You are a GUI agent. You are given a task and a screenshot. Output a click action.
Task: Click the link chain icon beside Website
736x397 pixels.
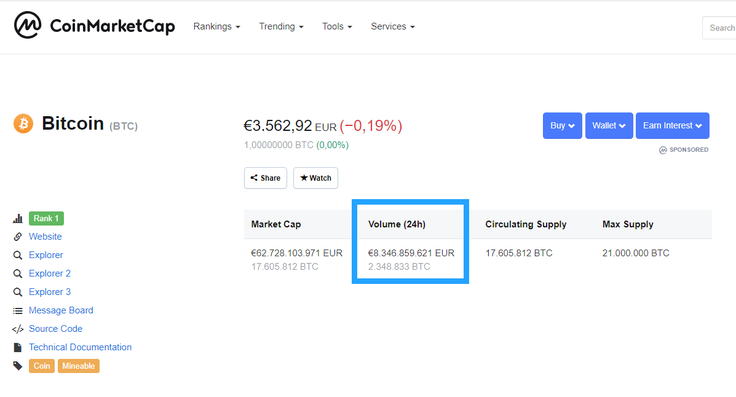tap(18, 237)
